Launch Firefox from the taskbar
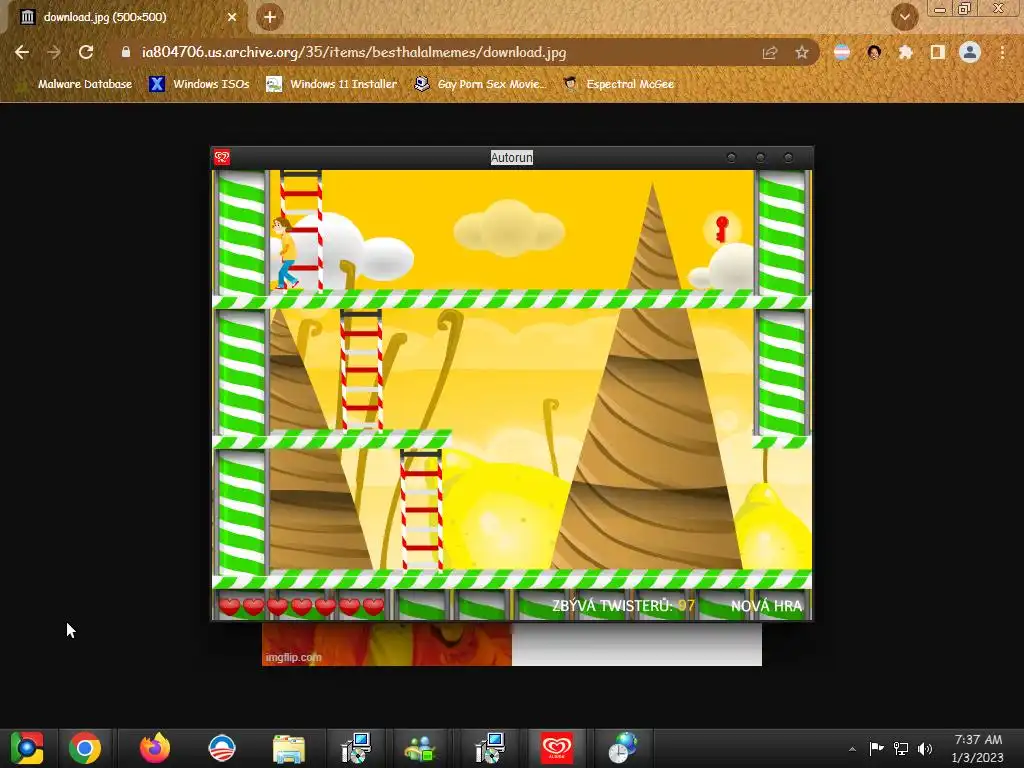This screenshot has width=1024, height=768. 155,748
